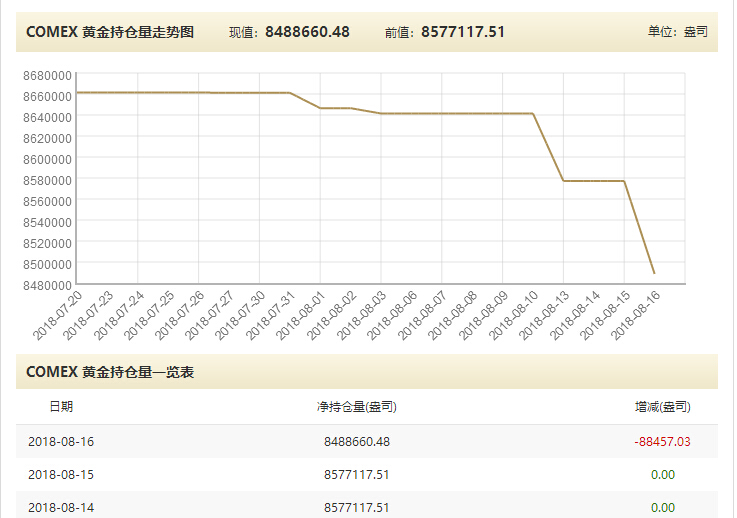Click the 2018-08-10 x-axis date label
This screenshot has height=518, width=737.
[x=513, y=315]
